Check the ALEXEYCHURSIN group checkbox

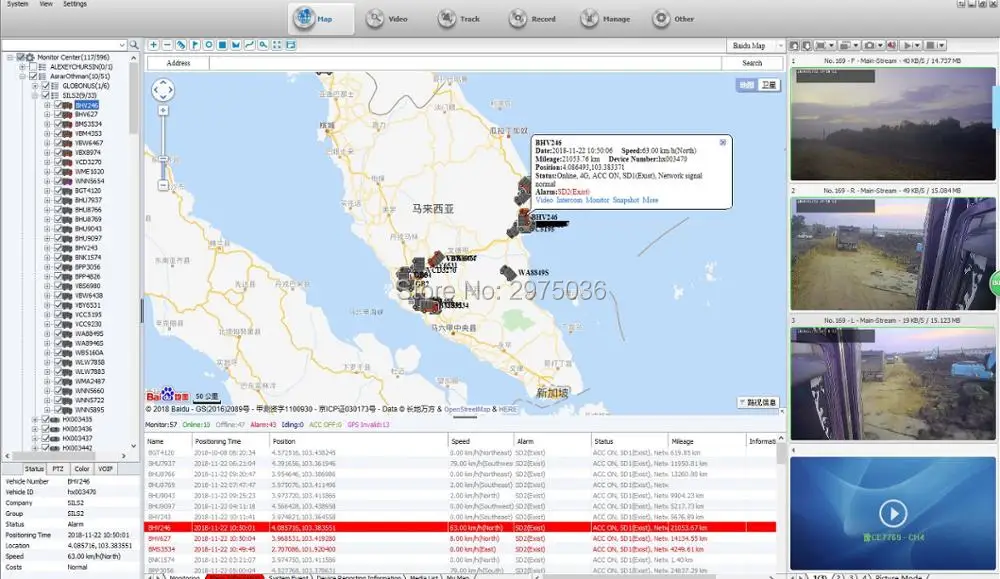(33, 67)
